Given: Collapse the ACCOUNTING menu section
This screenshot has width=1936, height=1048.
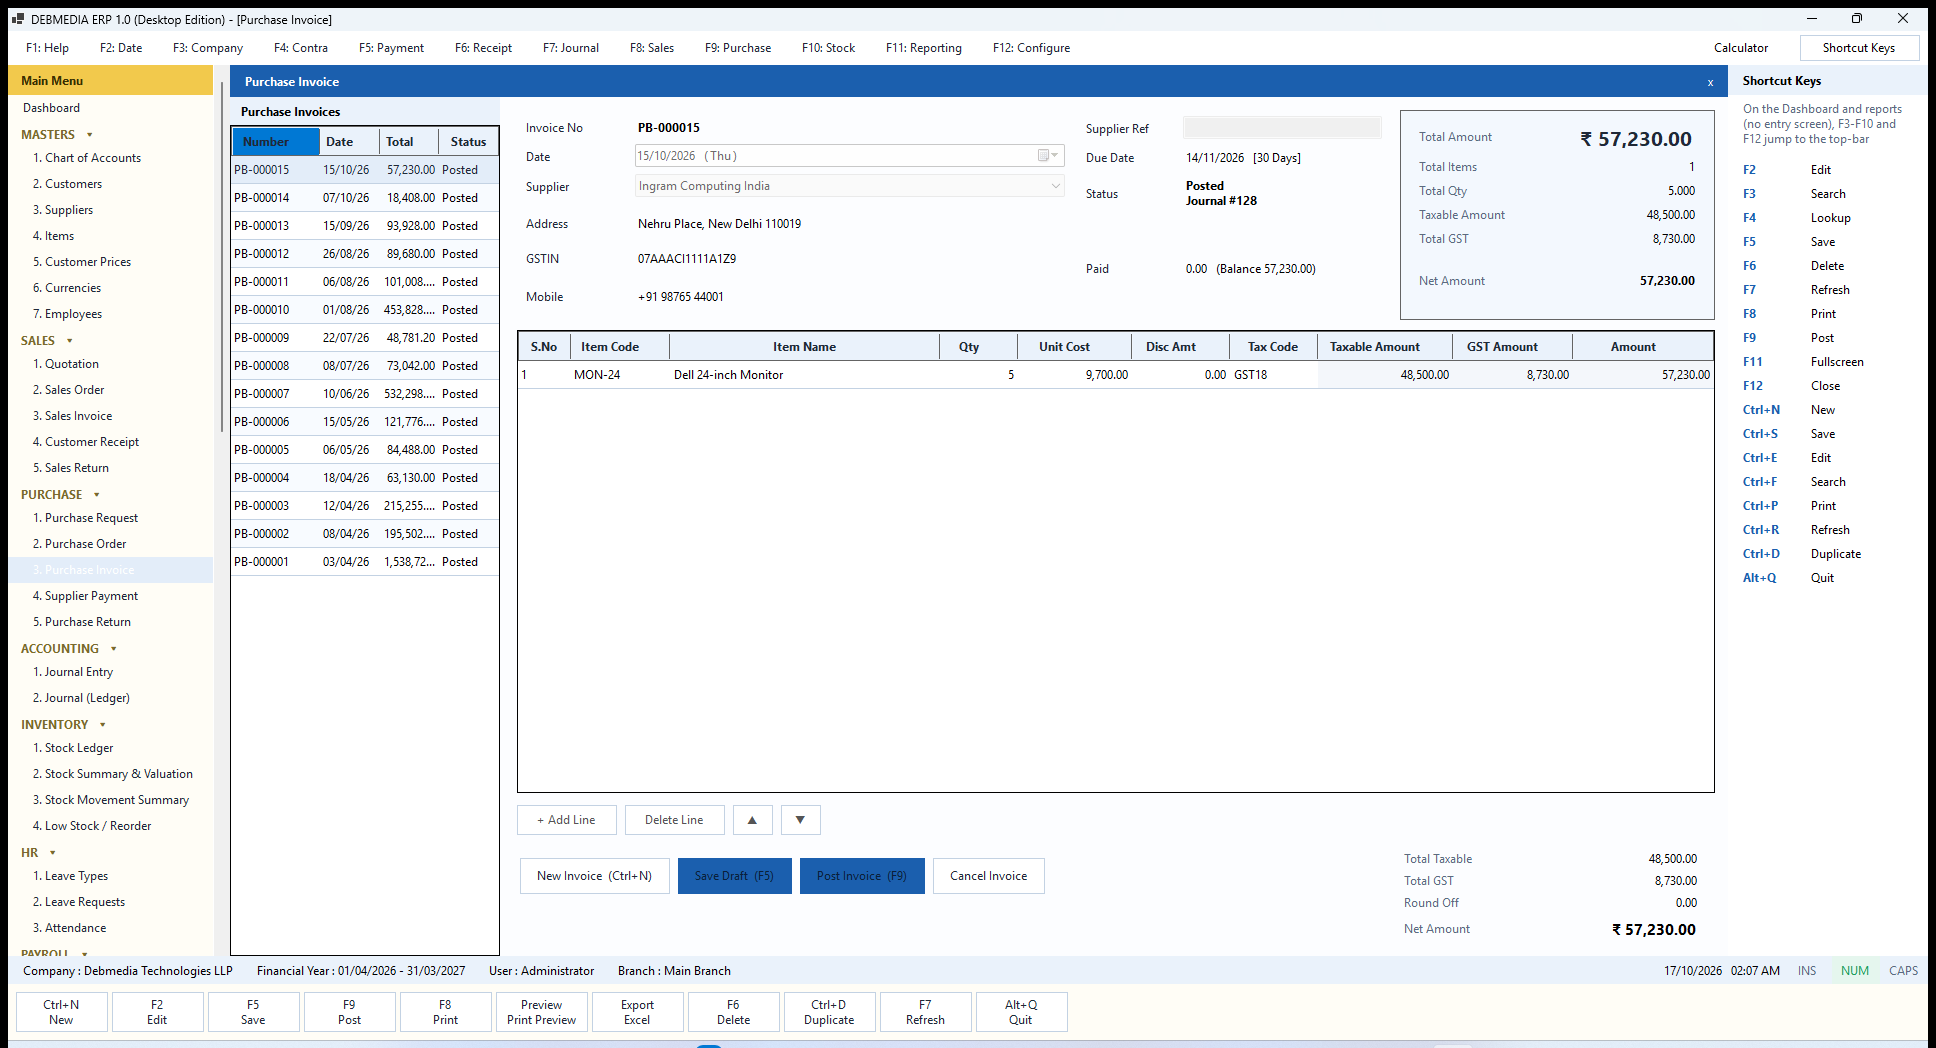Looking at the screenshot, I should (x=114, y=649).
